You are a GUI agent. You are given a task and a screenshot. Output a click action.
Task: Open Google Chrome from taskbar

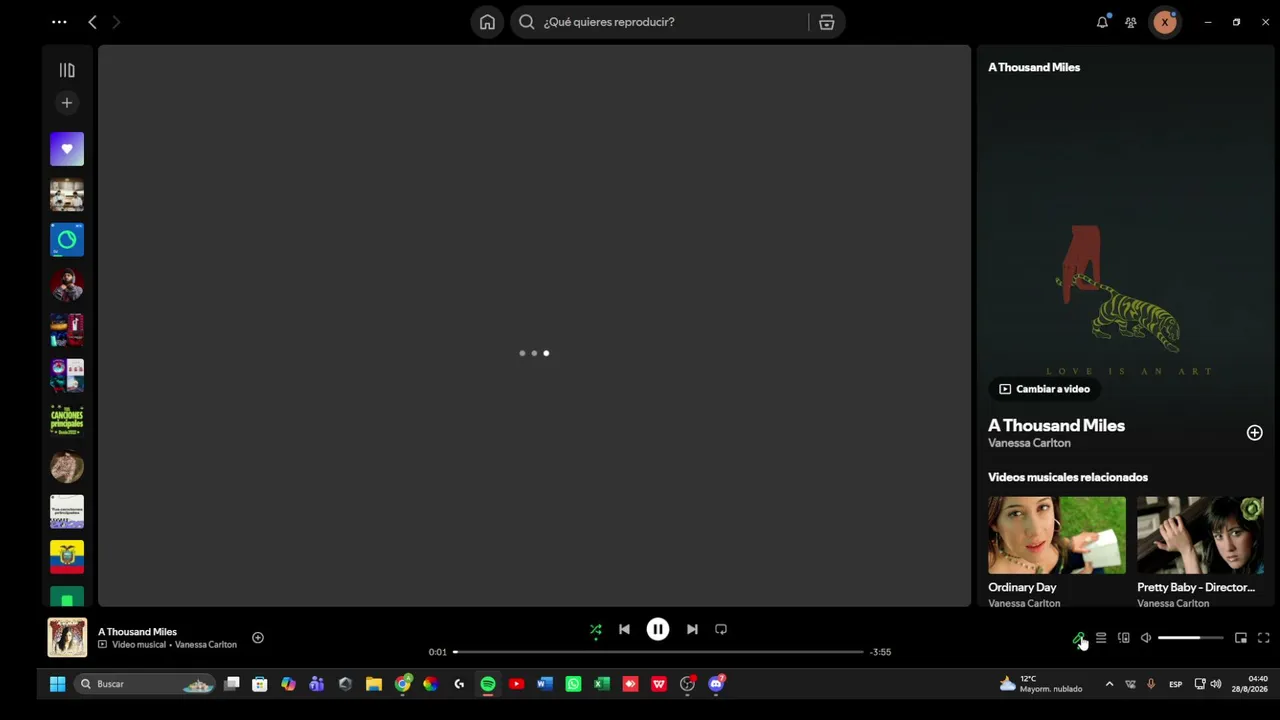click(x=403, y=684)
